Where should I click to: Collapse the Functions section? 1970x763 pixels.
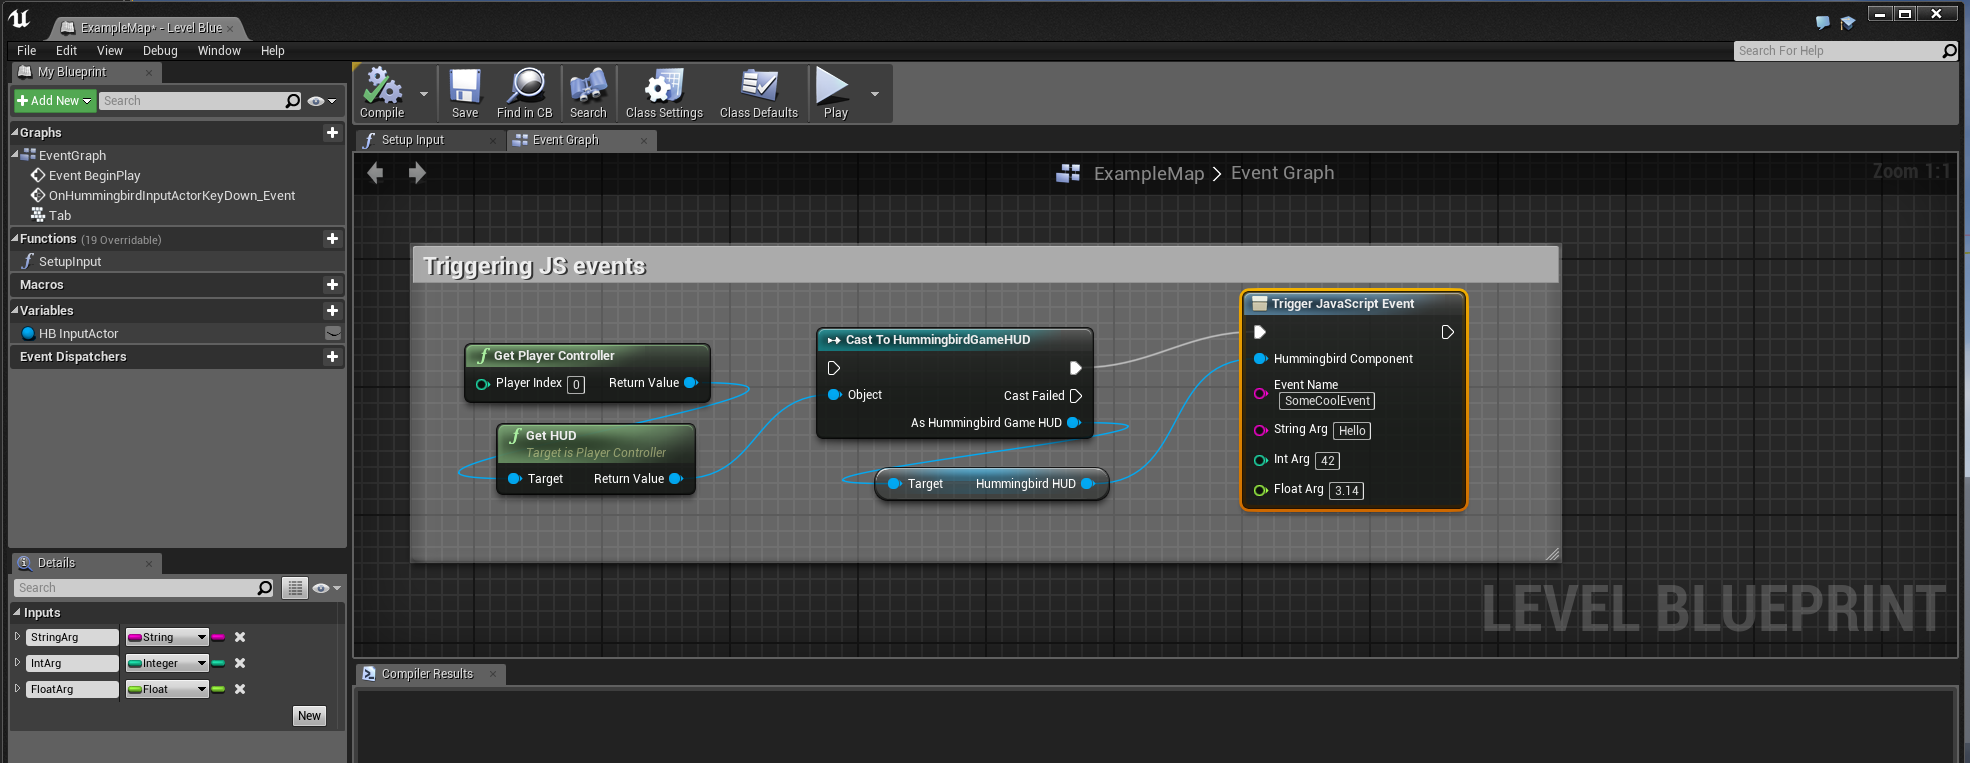pos(15,238)
